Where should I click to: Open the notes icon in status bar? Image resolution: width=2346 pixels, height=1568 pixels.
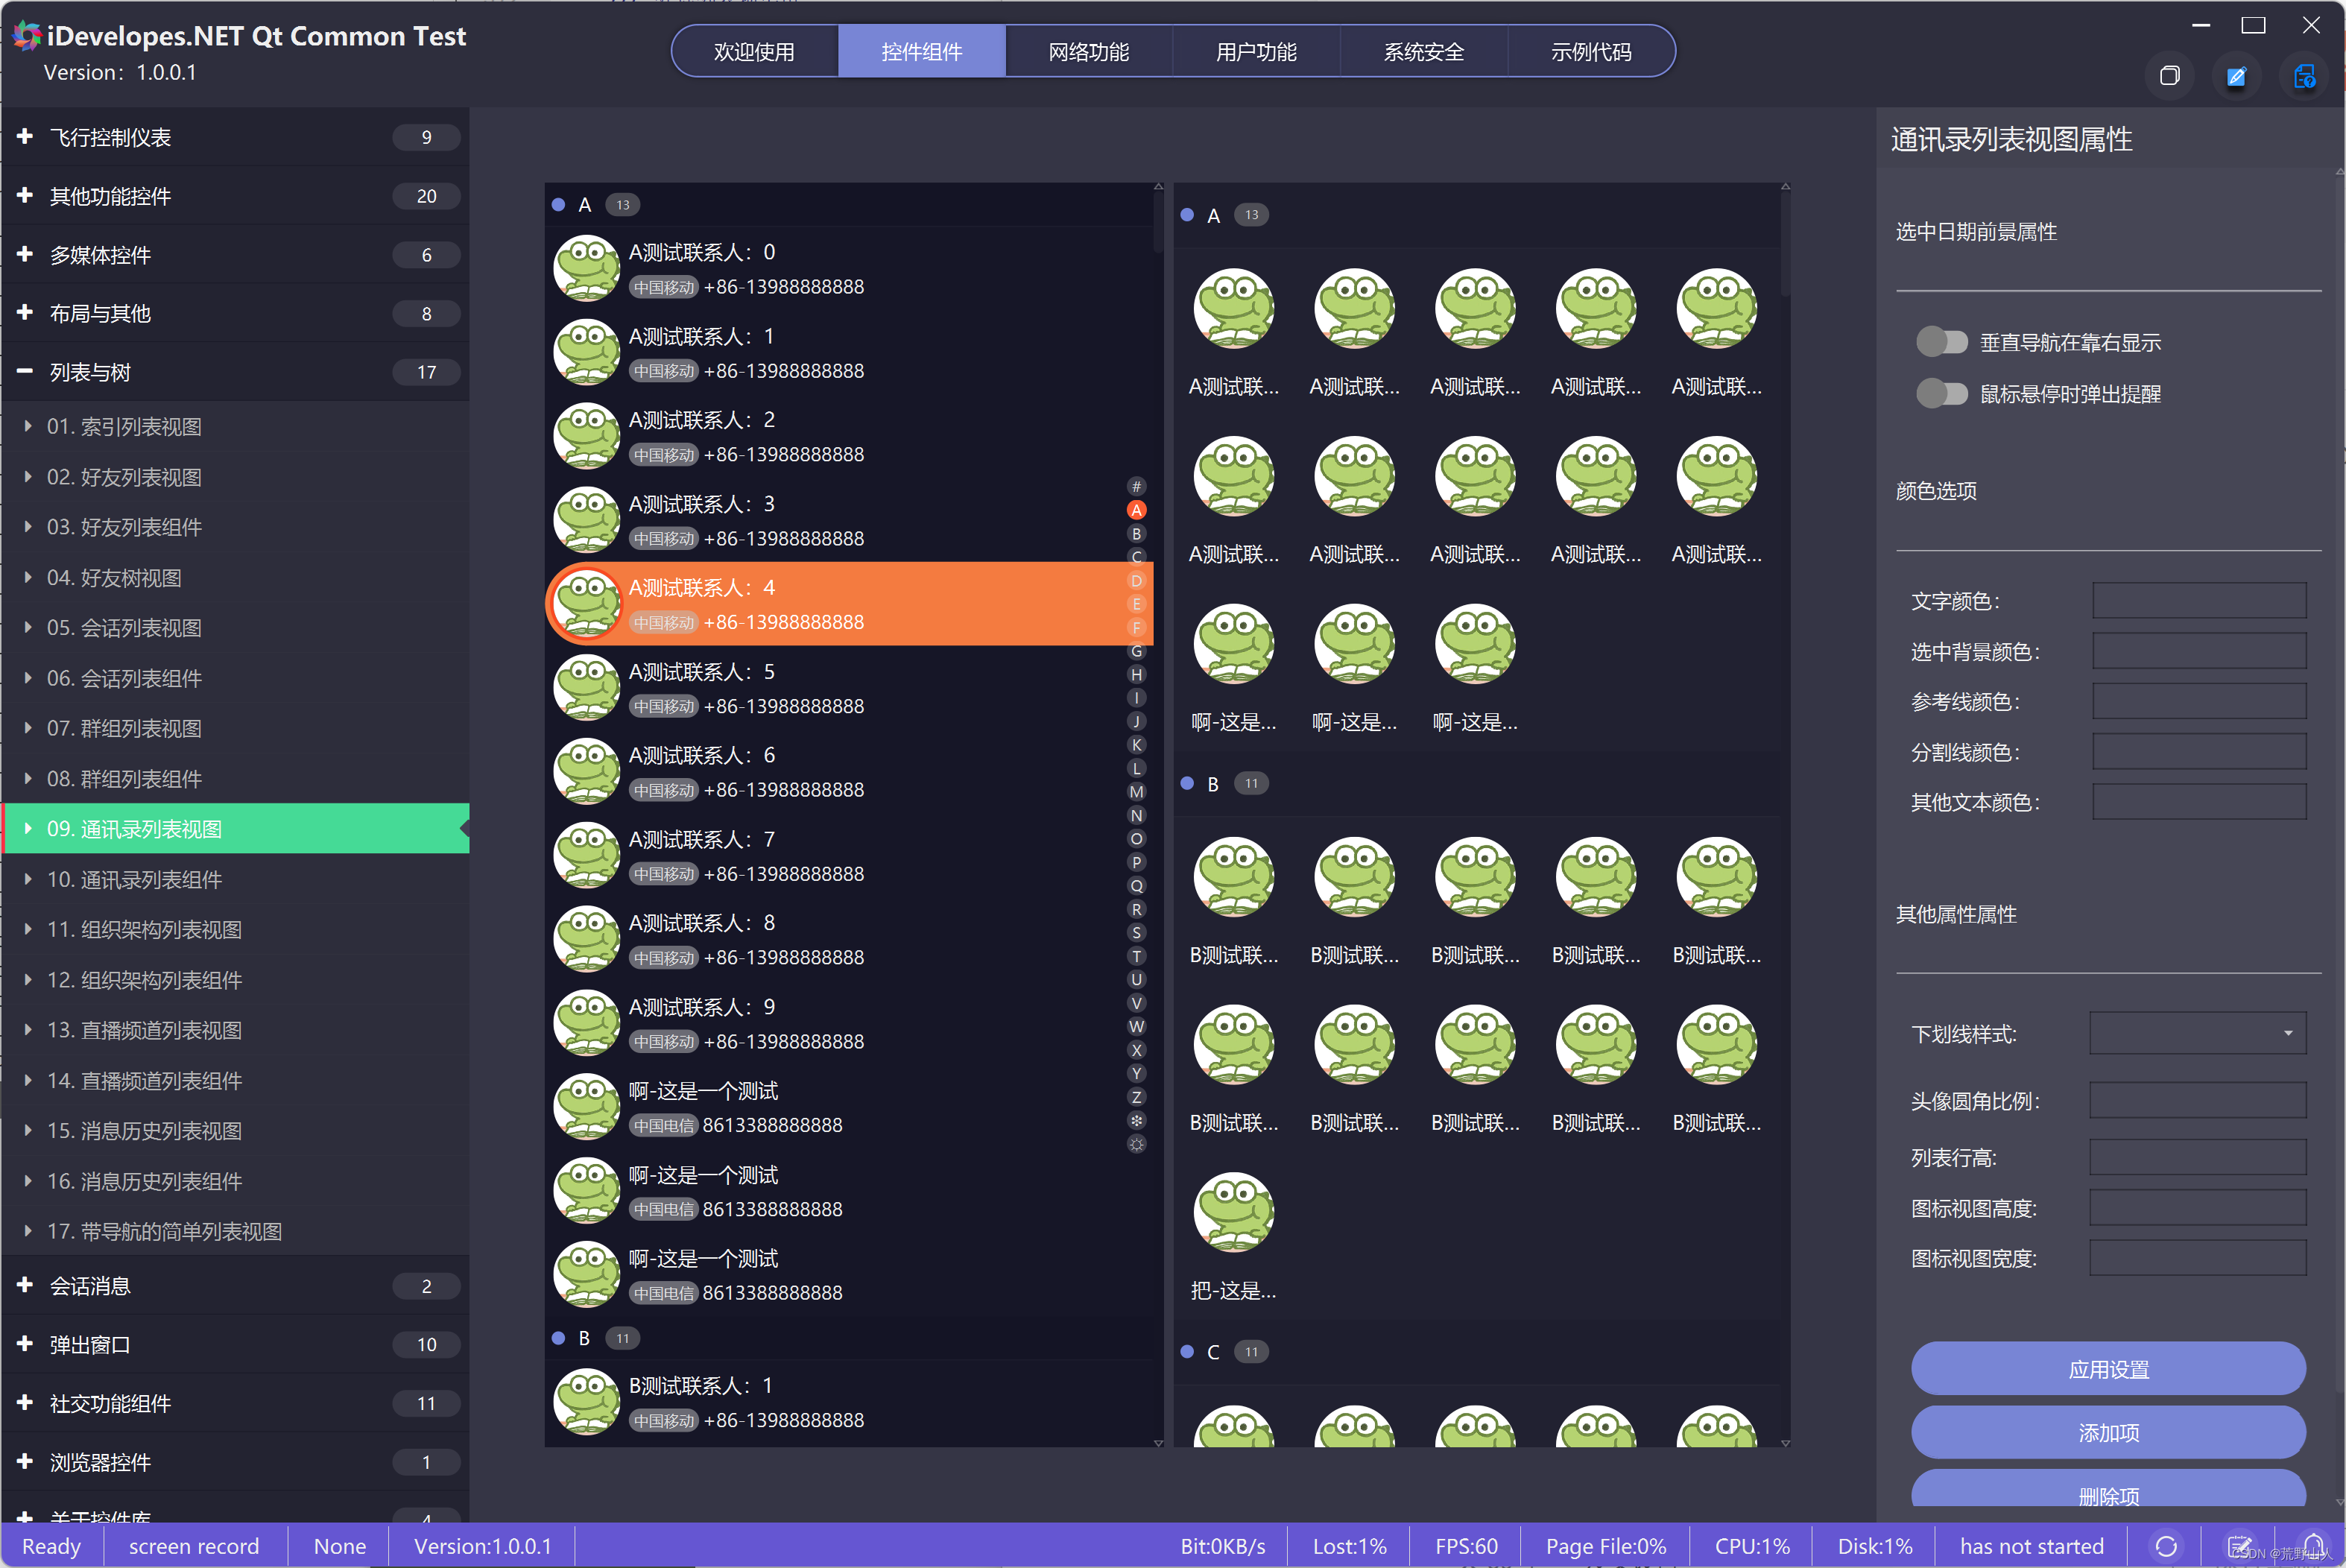click(2239, 1546)
